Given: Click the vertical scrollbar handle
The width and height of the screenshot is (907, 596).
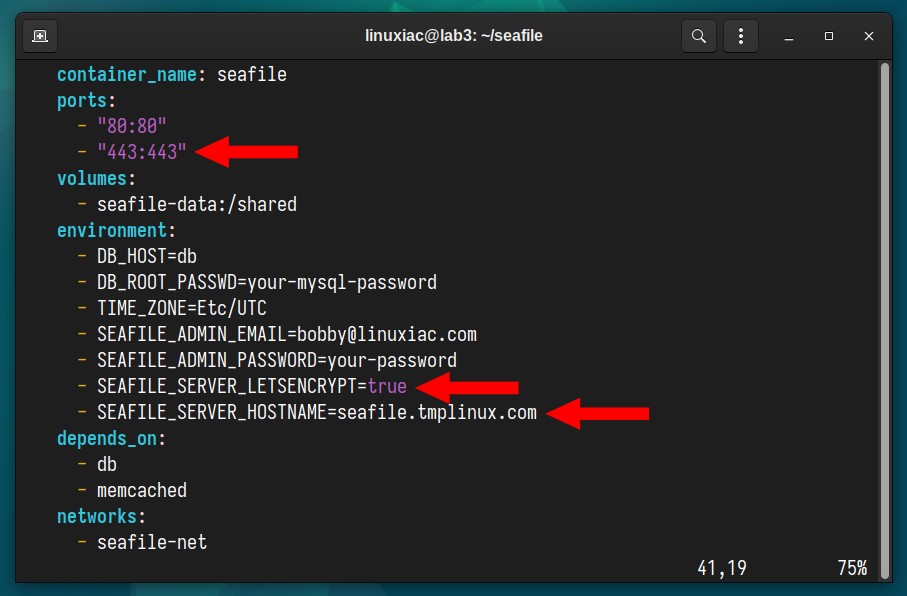Looking at the screenshot, I should 884,320.
